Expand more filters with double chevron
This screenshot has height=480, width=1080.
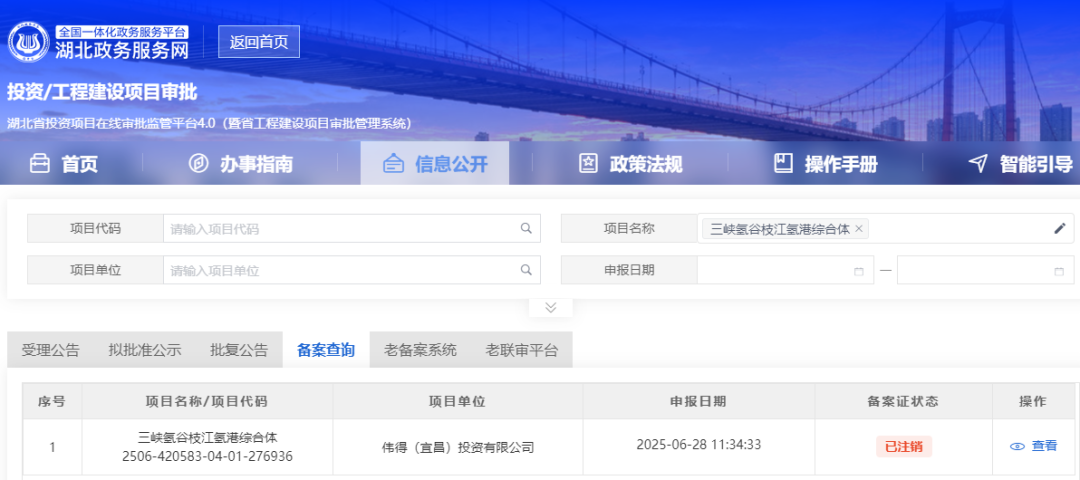coord(550,308)
